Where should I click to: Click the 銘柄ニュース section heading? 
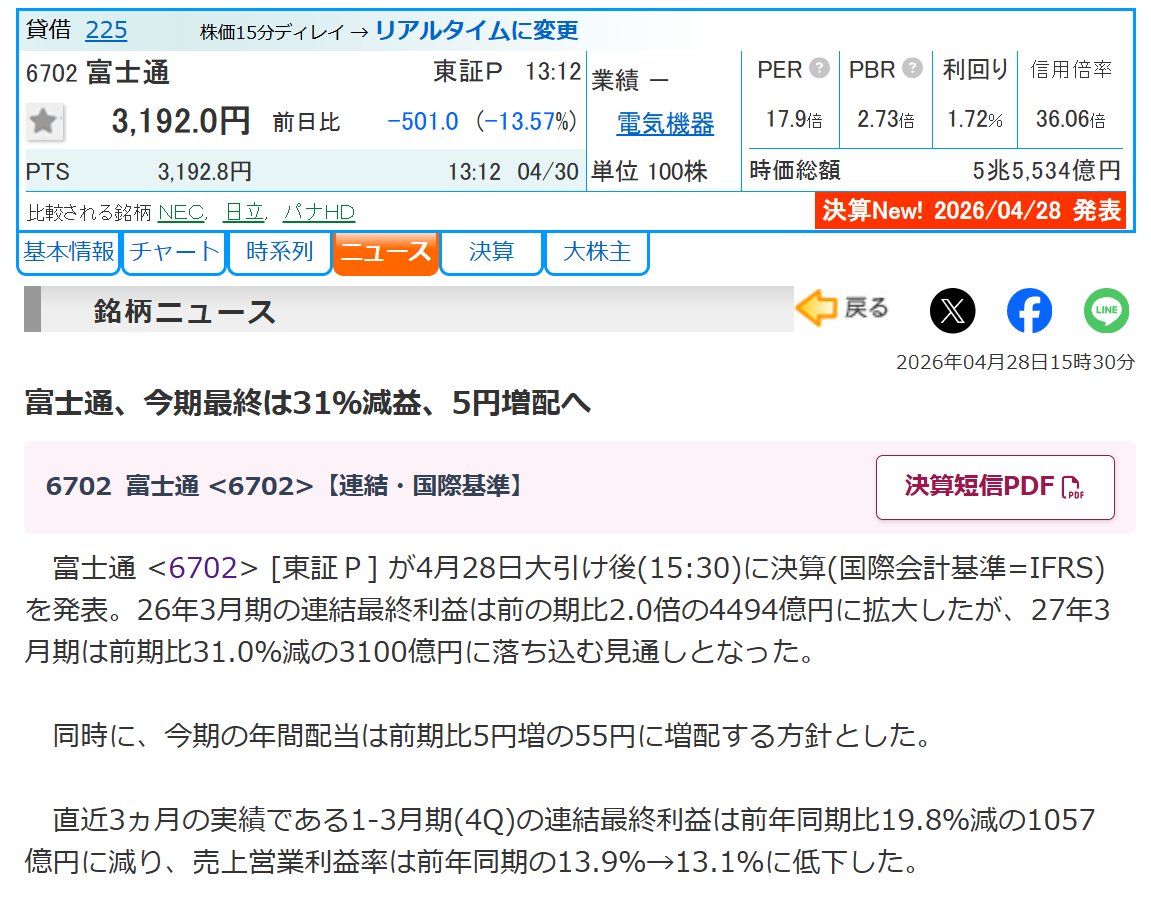(184, 311)
